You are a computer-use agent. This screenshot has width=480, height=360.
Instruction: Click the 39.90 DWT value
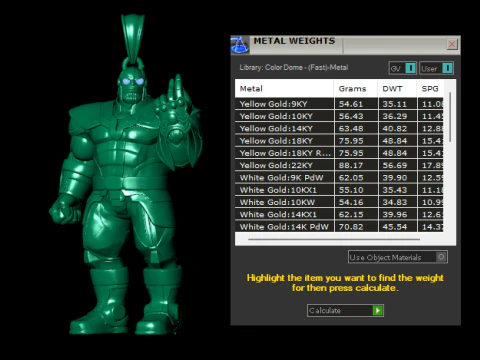coord(394,178)
